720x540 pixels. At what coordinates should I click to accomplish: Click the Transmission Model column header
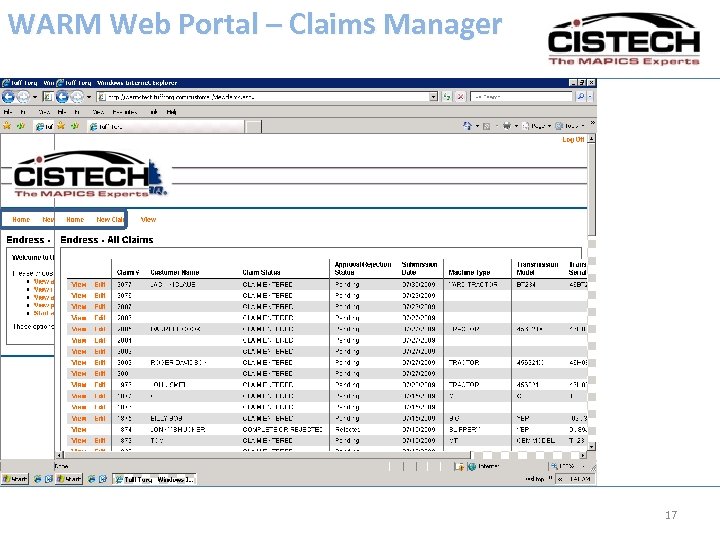pyautogui.click(x=537, y=269)
